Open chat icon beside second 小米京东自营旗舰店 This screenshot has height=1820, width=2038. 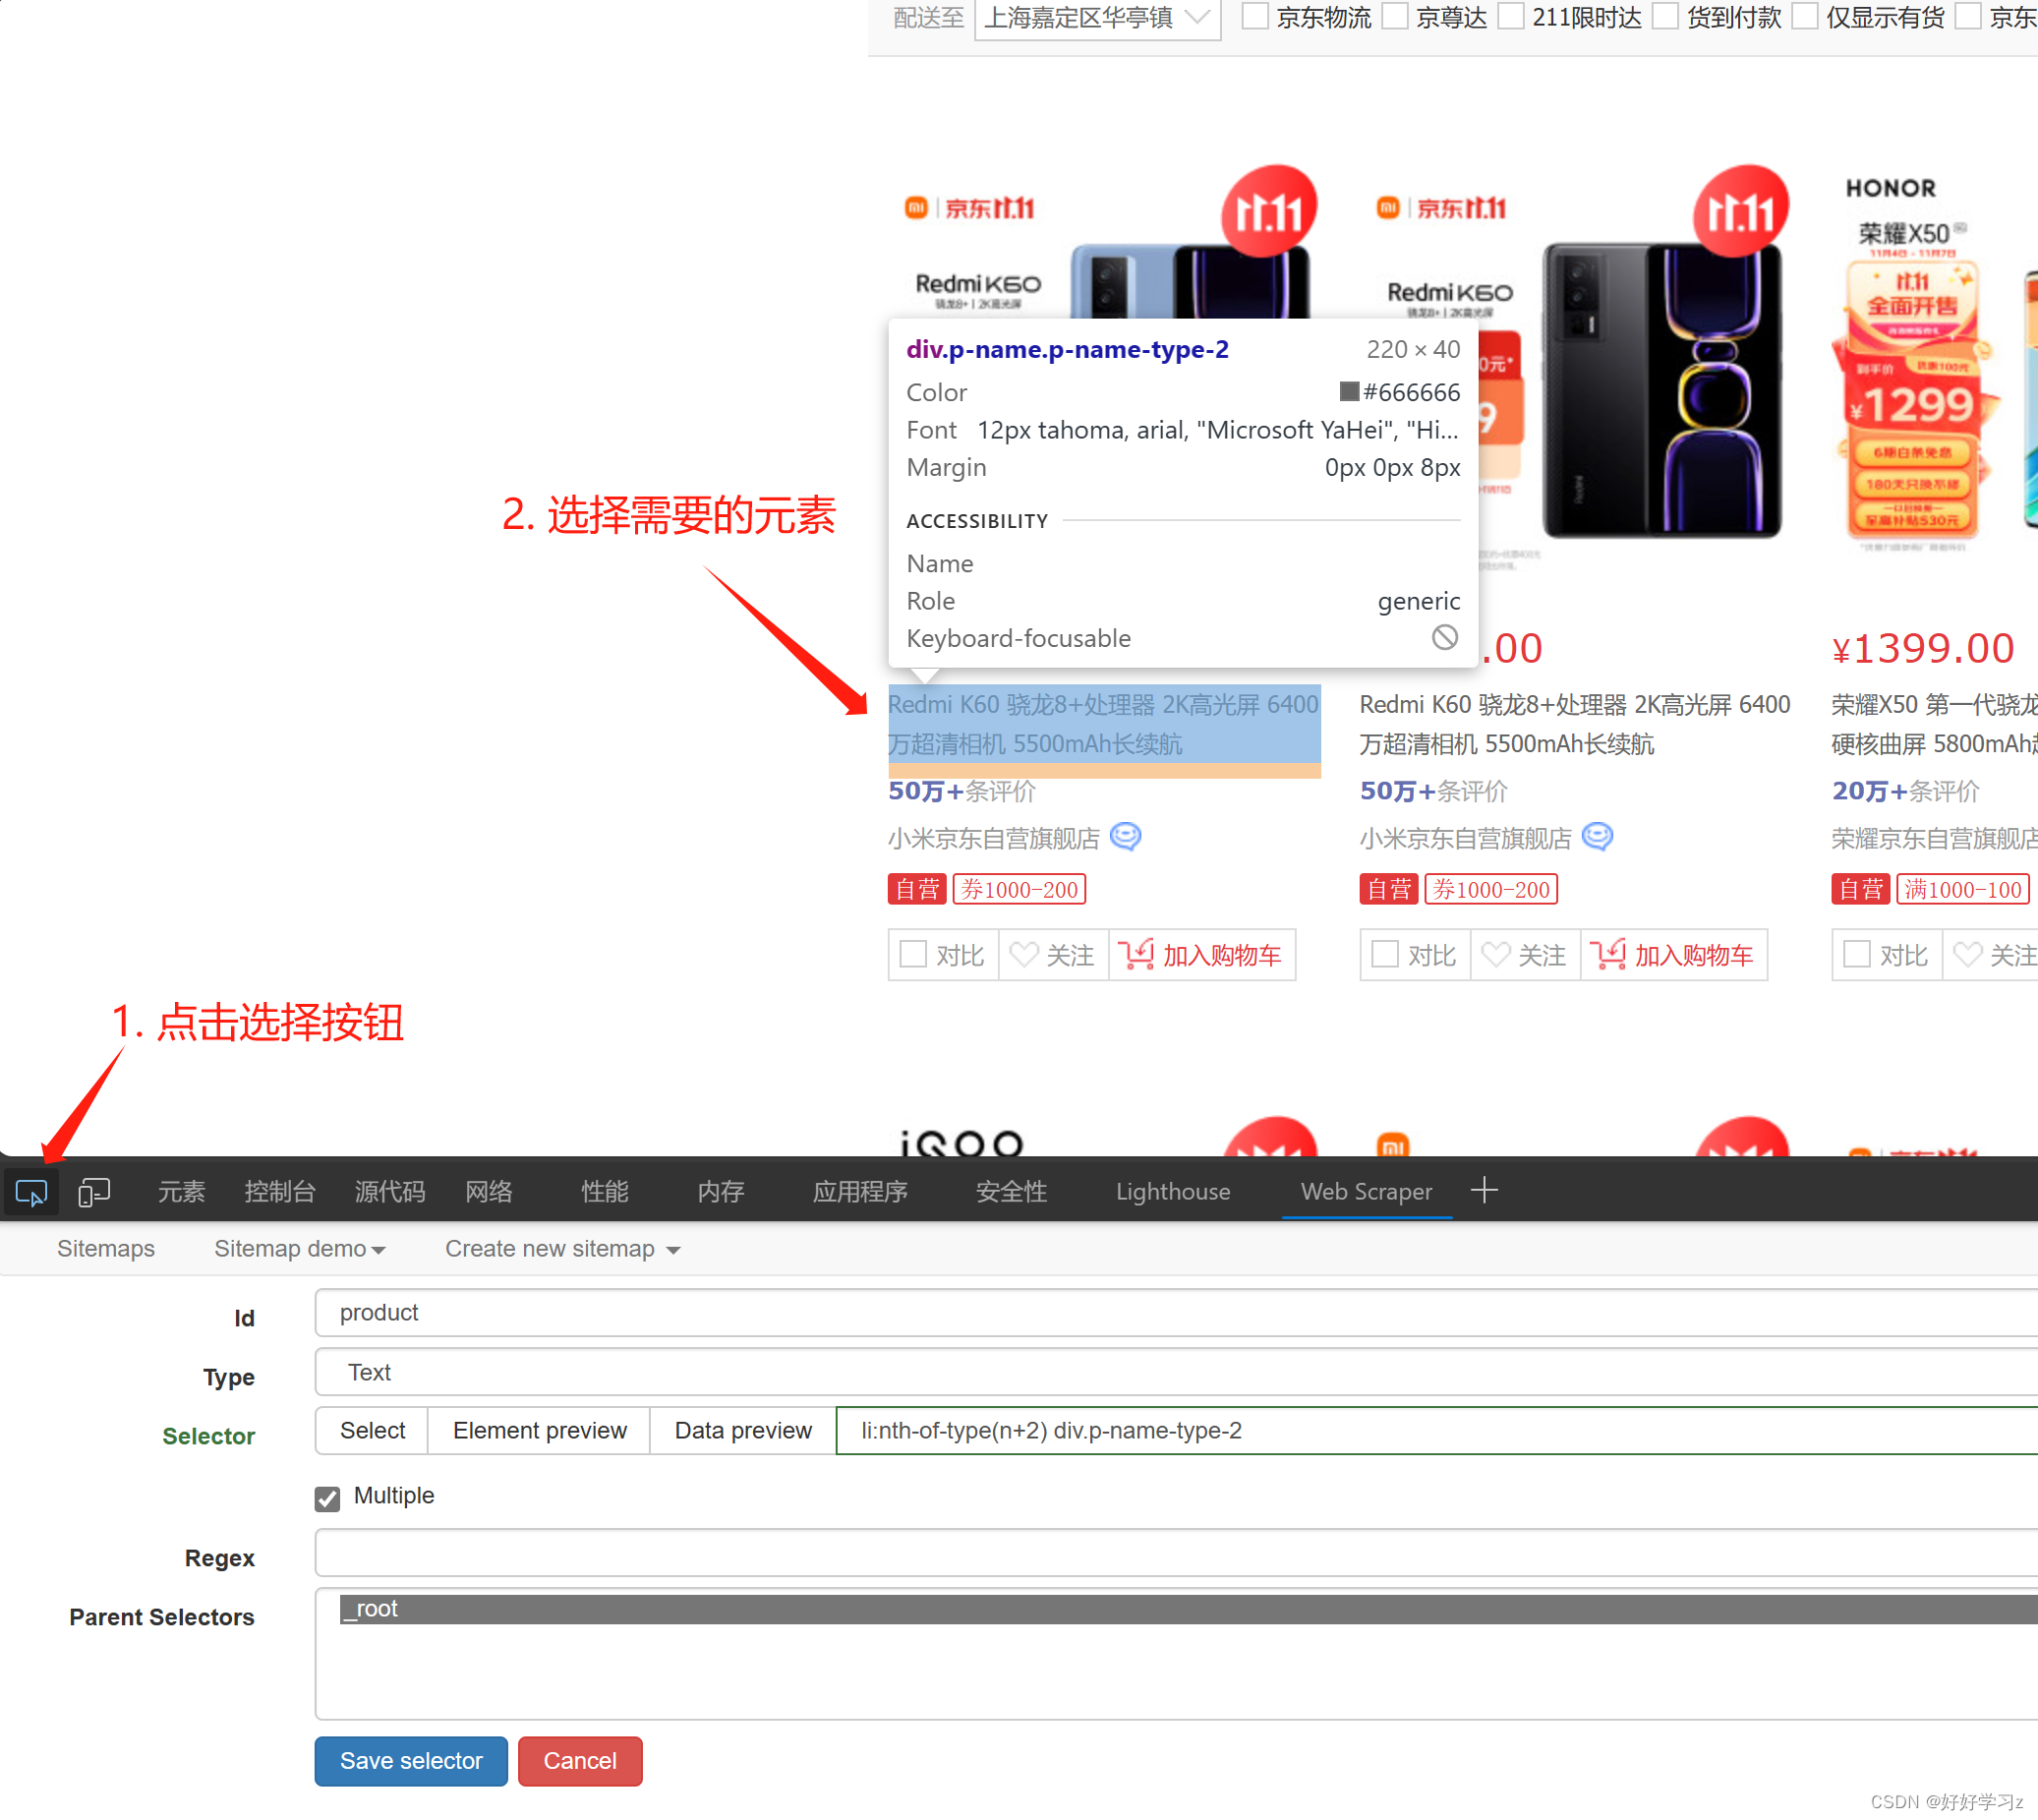point(1597,836)
